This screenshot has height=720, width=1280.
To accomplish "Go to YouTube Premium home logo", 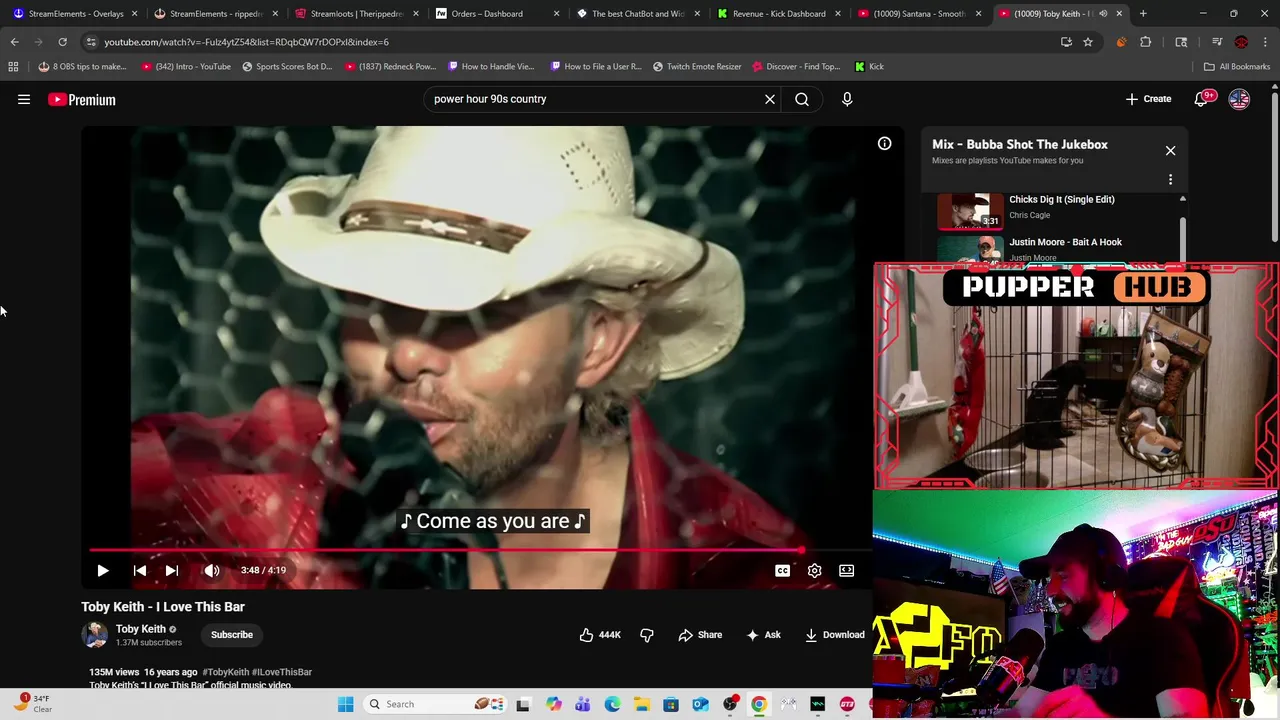I will (x=82, y=99).
